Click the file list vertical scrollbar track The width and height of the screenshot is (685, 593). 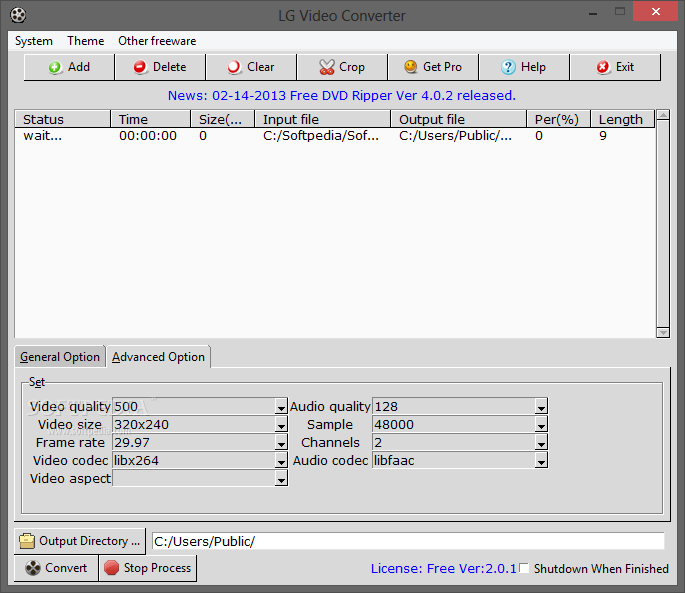663,224
